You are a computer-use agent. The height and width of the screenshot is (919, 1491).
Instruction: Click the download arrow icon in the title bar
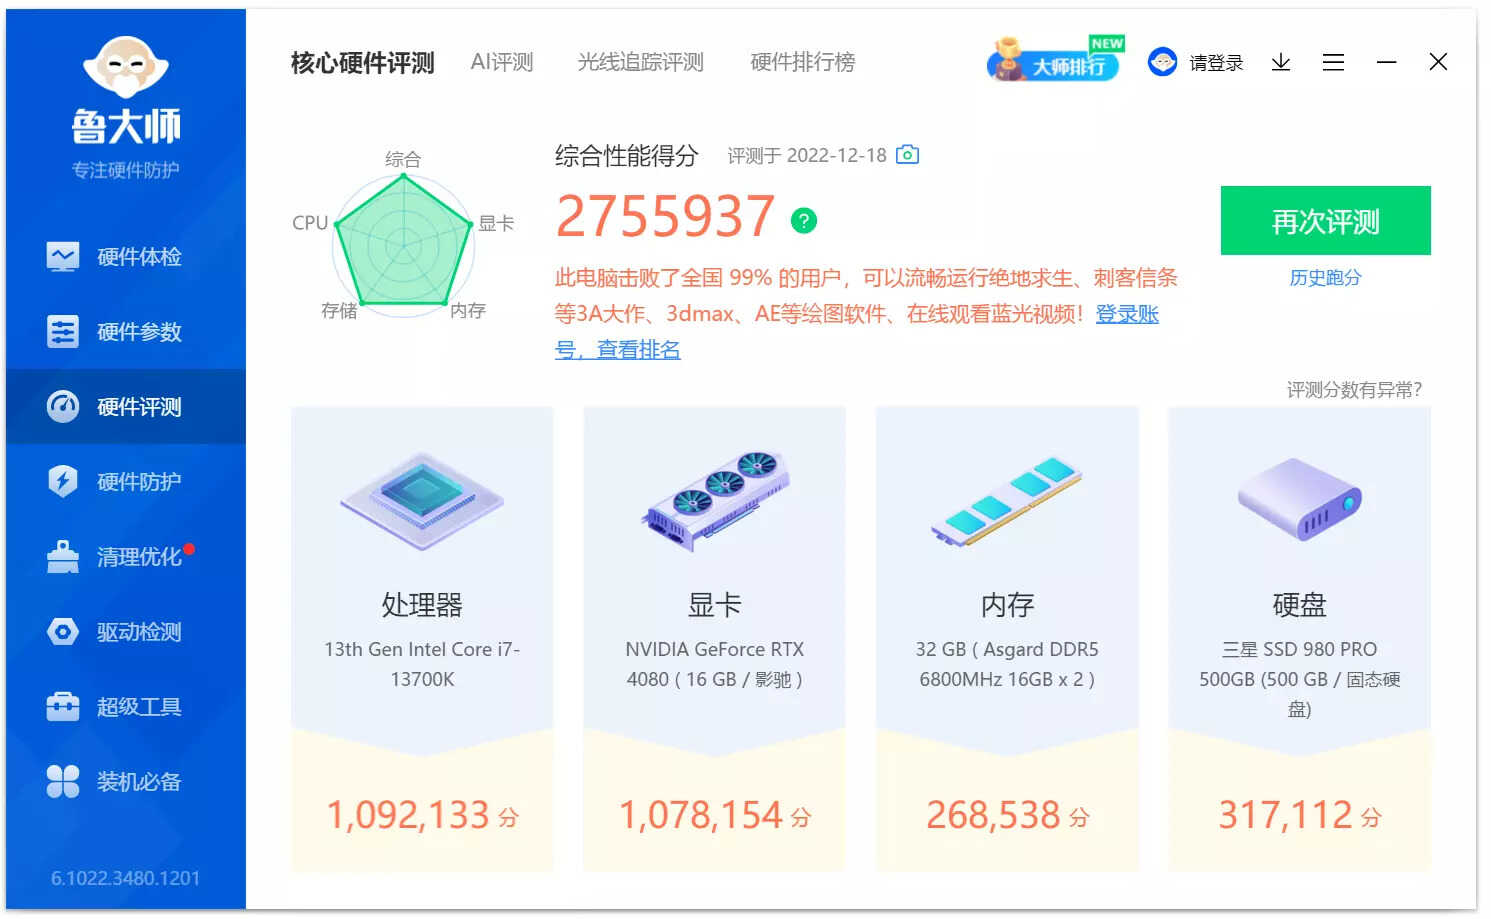[1281, 63]
